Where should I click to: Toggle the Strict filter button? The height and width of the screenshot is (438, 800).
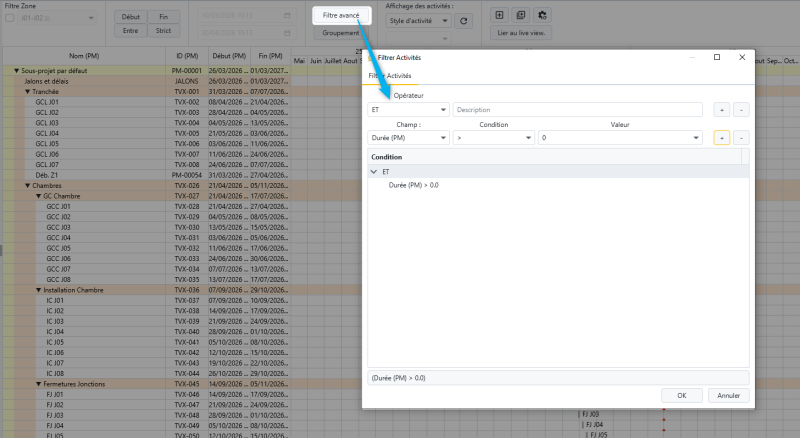pyautogui.click(x=164, y=31)
